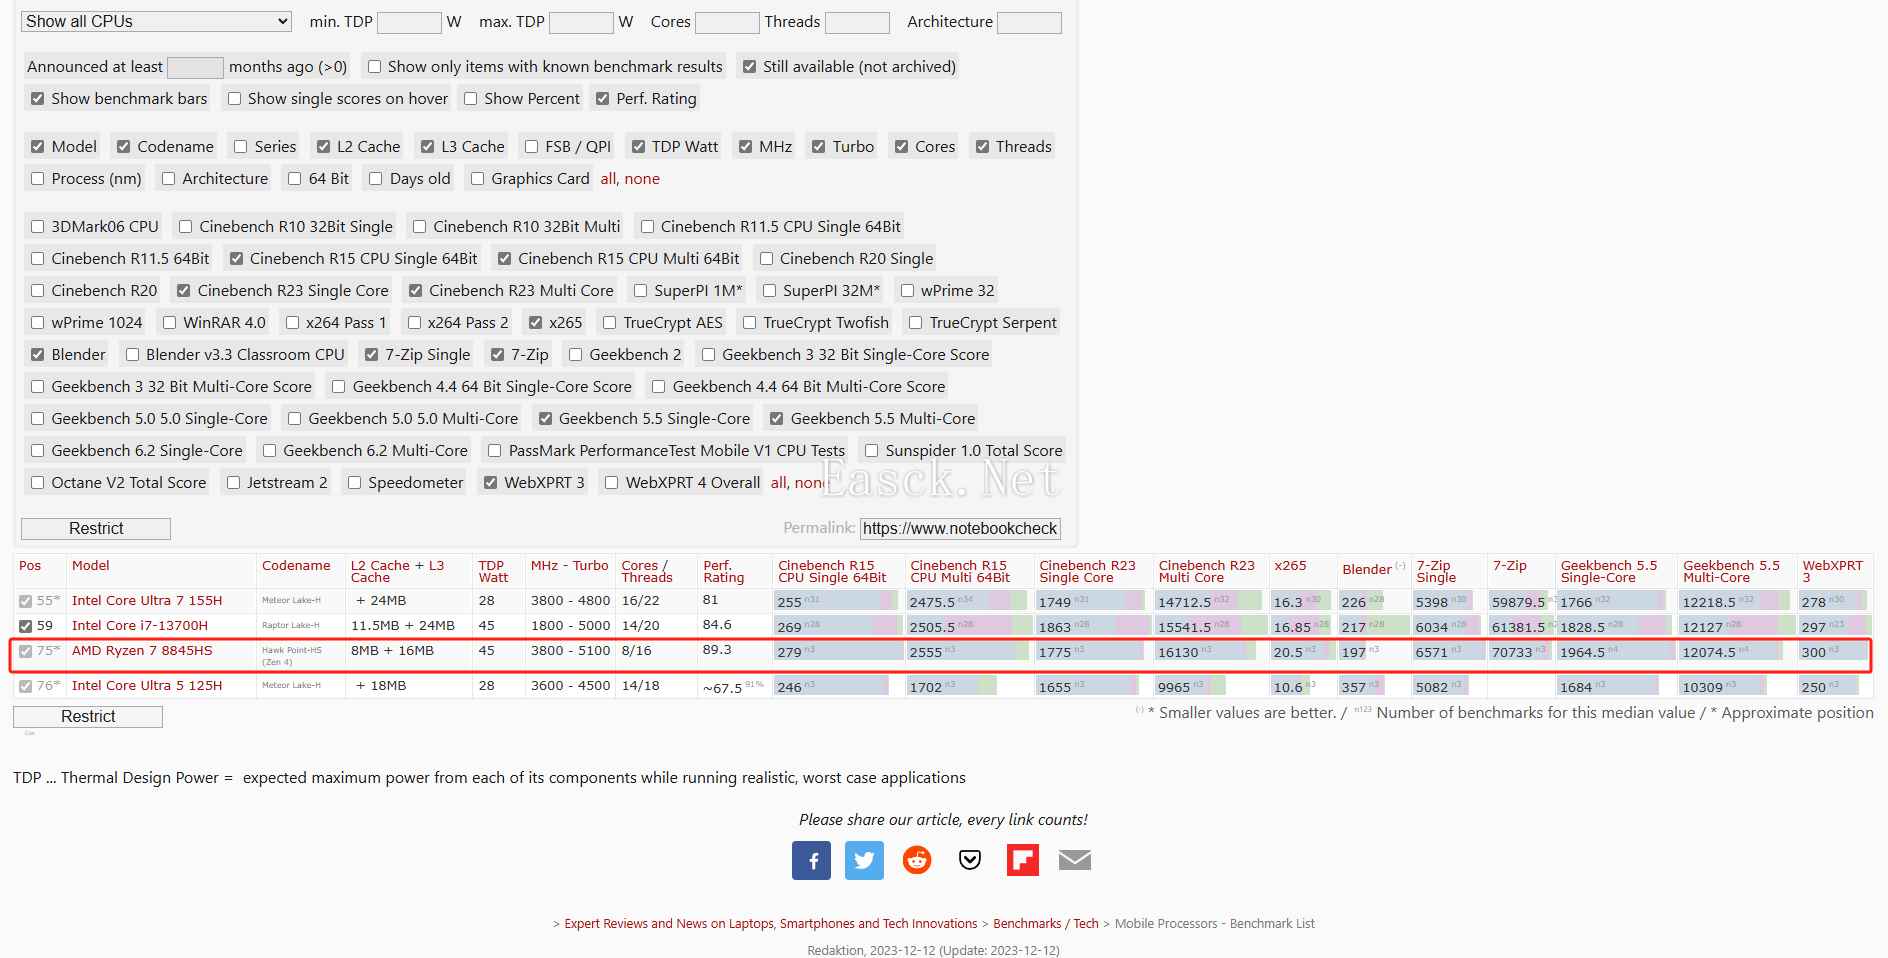Click the 'Announced at least' months field

(195, 67)
